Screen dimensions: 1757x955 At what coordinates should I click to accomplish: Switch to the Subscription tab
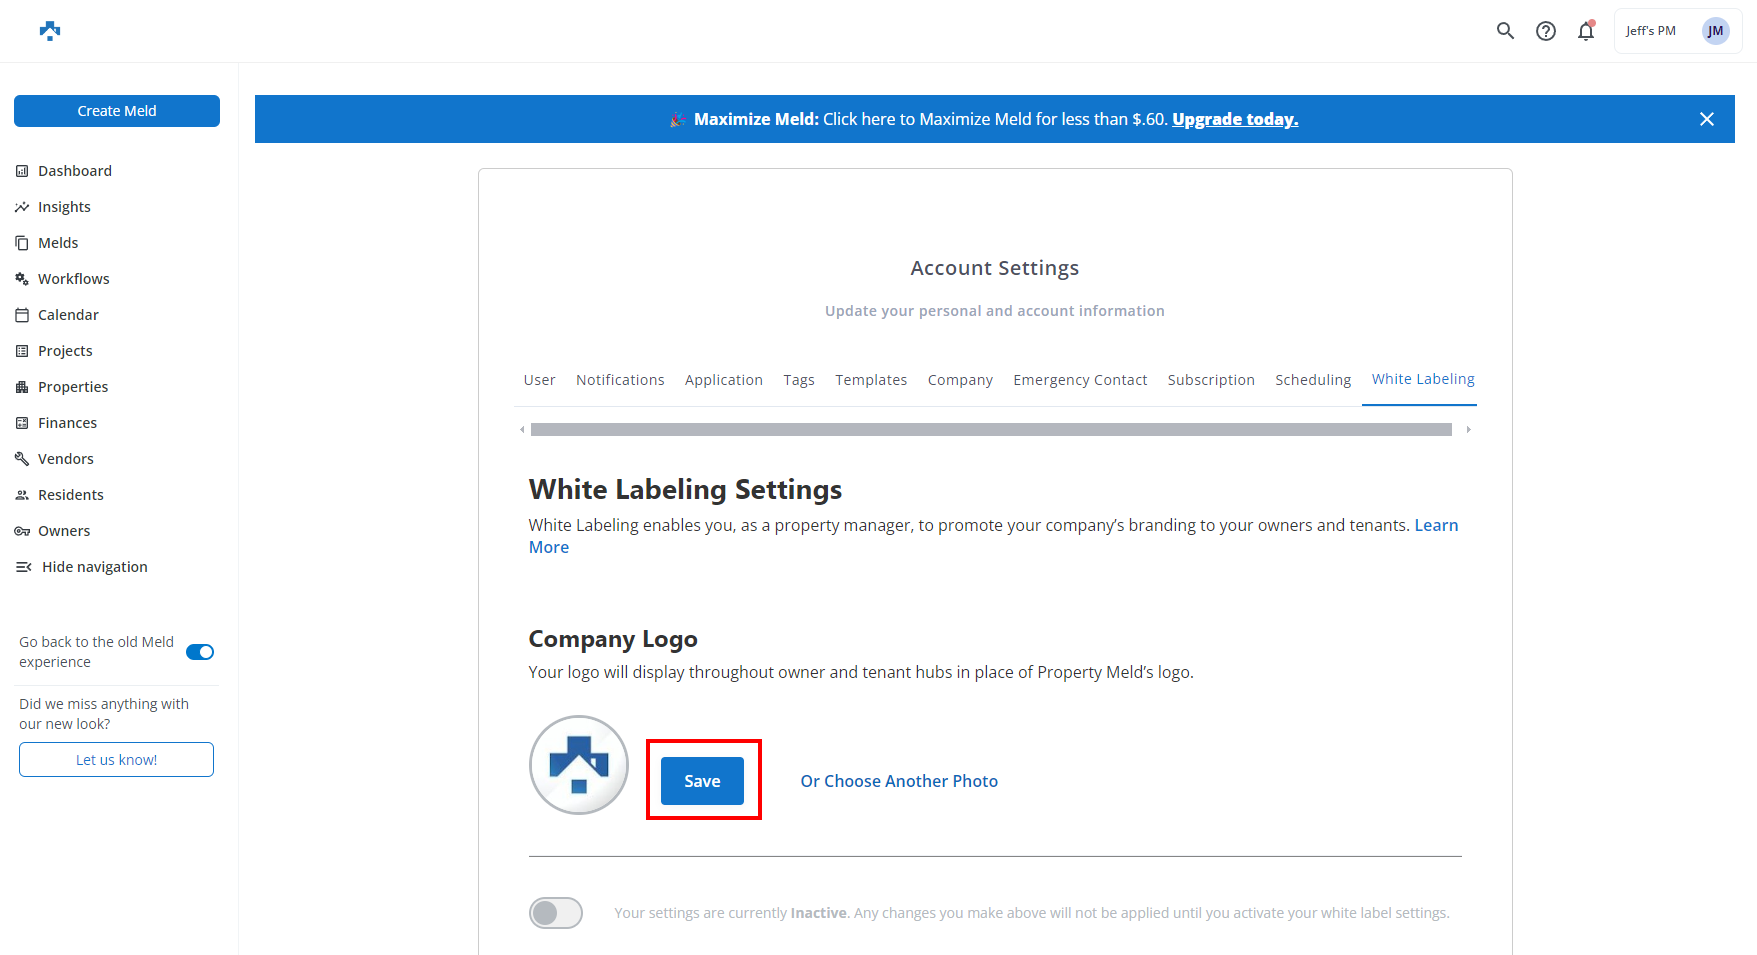point(1211,380)
